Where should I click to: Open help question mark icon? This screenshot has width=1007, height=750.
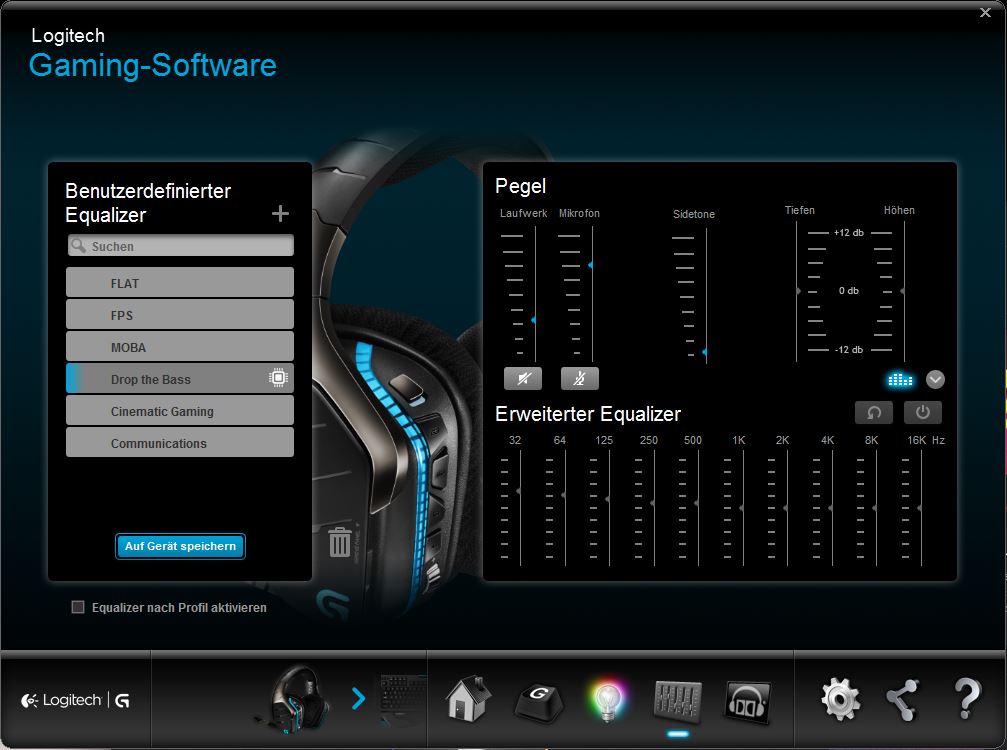966,699
